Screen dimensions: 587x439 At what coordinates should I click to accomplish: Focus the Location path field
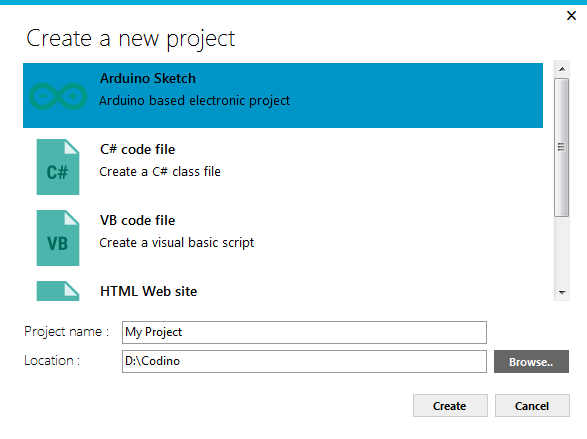pyautogui.click(x=304, y=362)
